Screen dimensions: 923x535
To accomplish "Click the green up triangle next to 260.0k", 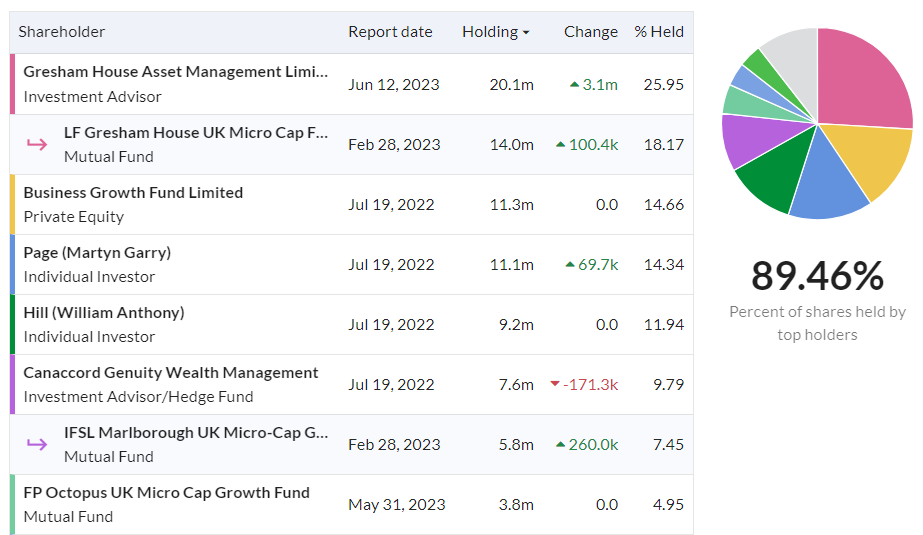I will pyautogui.click(x=560, y=445).
